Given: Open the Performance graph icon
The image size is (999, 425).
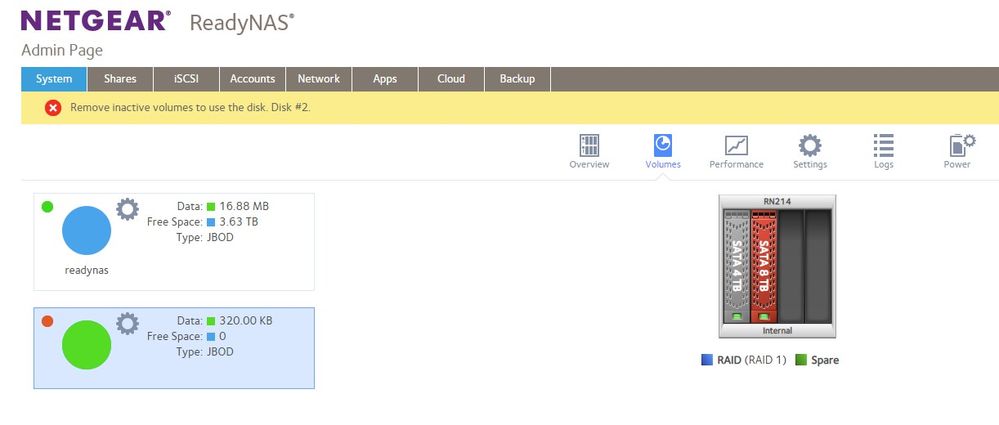Looking at the screenshot, I should [x=737, y=145].
